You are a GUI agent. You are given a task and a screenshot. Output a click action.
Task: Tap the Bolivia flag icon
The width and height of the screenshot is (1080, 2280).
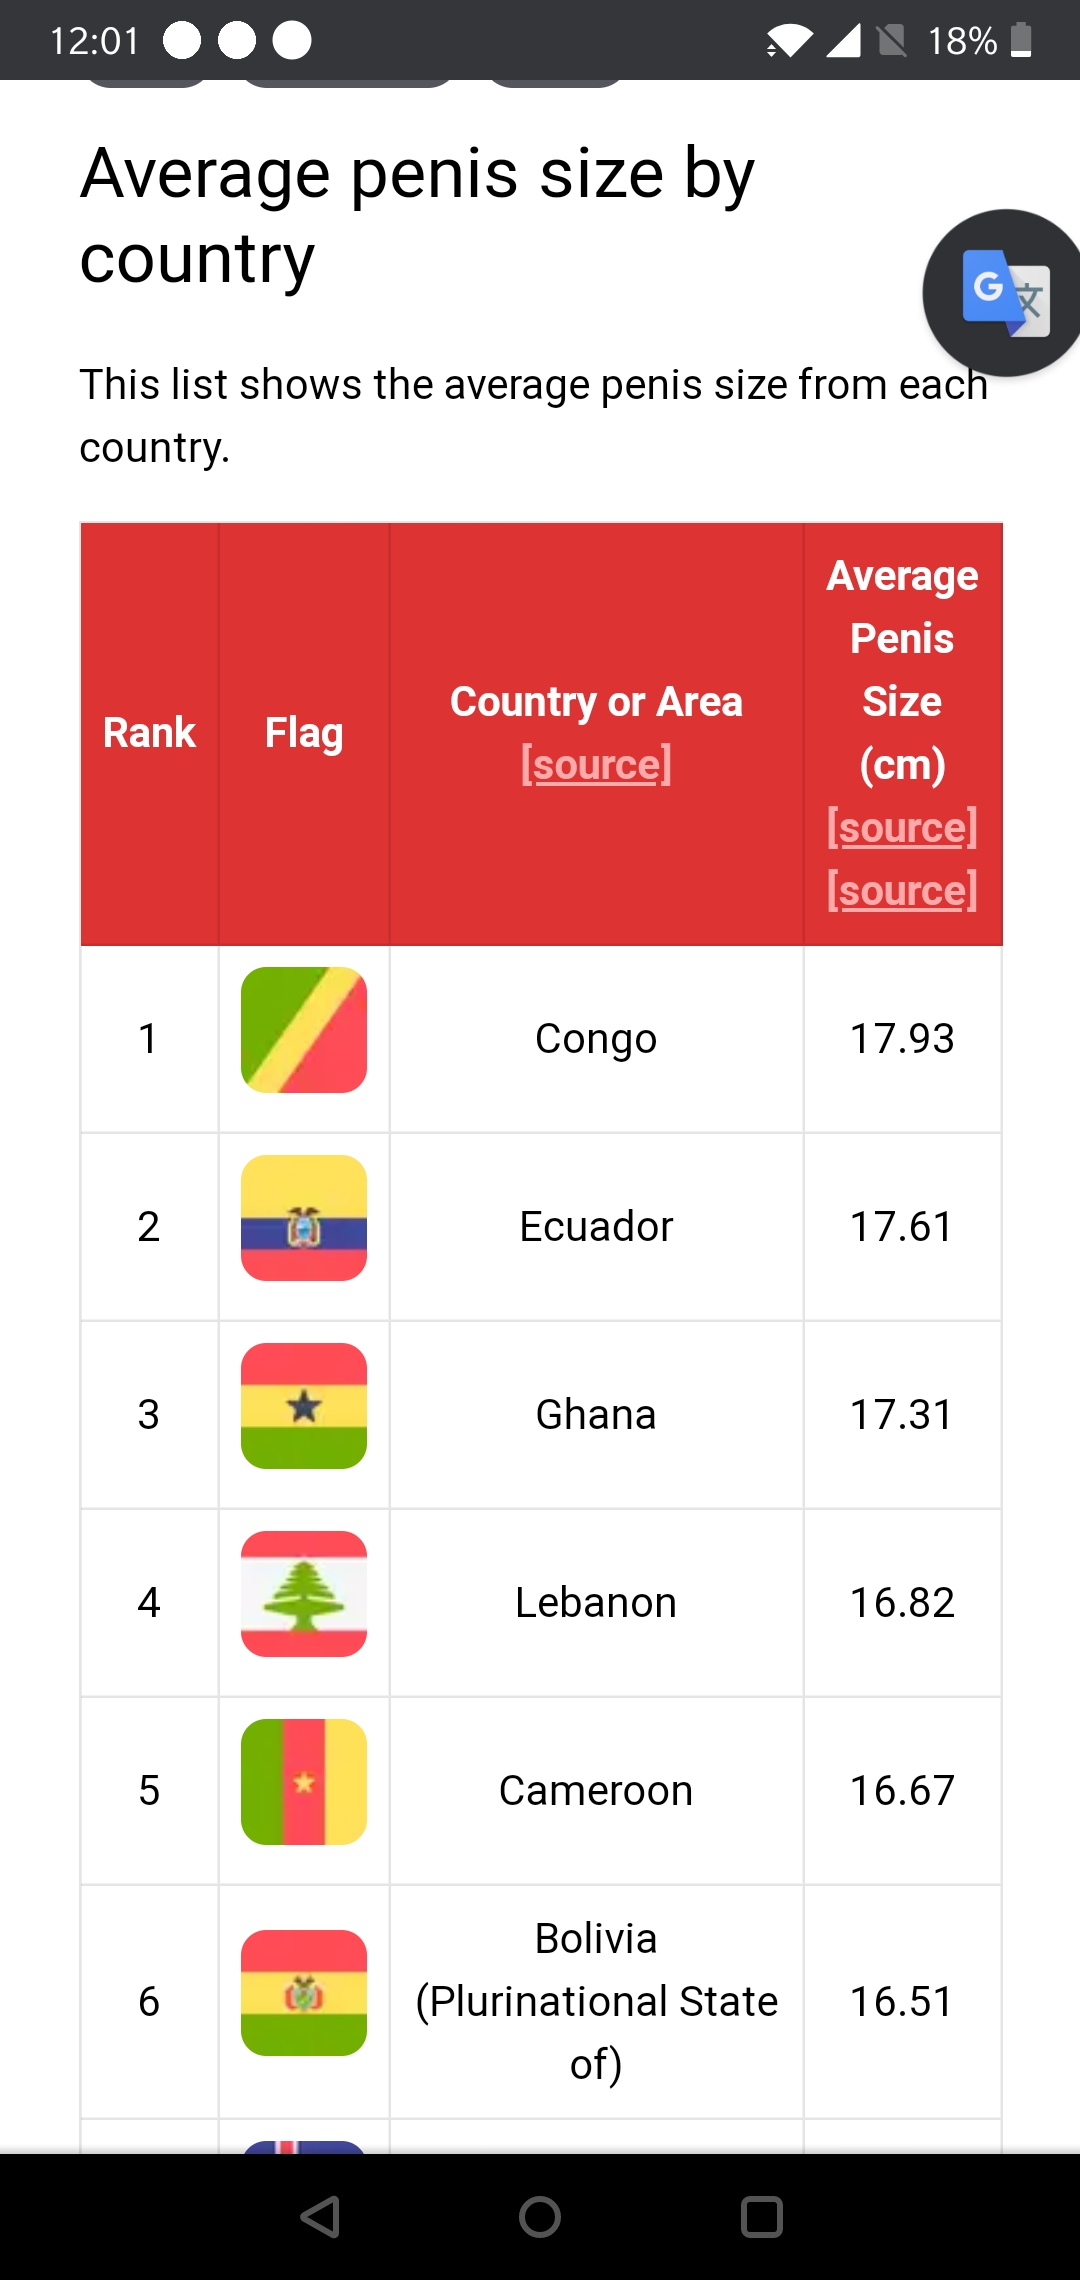[304, 1993]
